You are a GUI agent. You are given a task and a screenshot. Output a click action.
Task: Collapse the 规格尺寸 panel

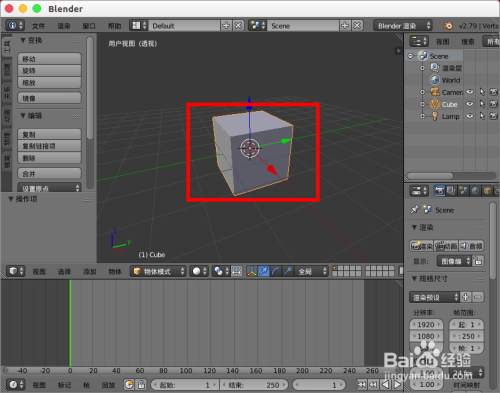click(414, 279)
